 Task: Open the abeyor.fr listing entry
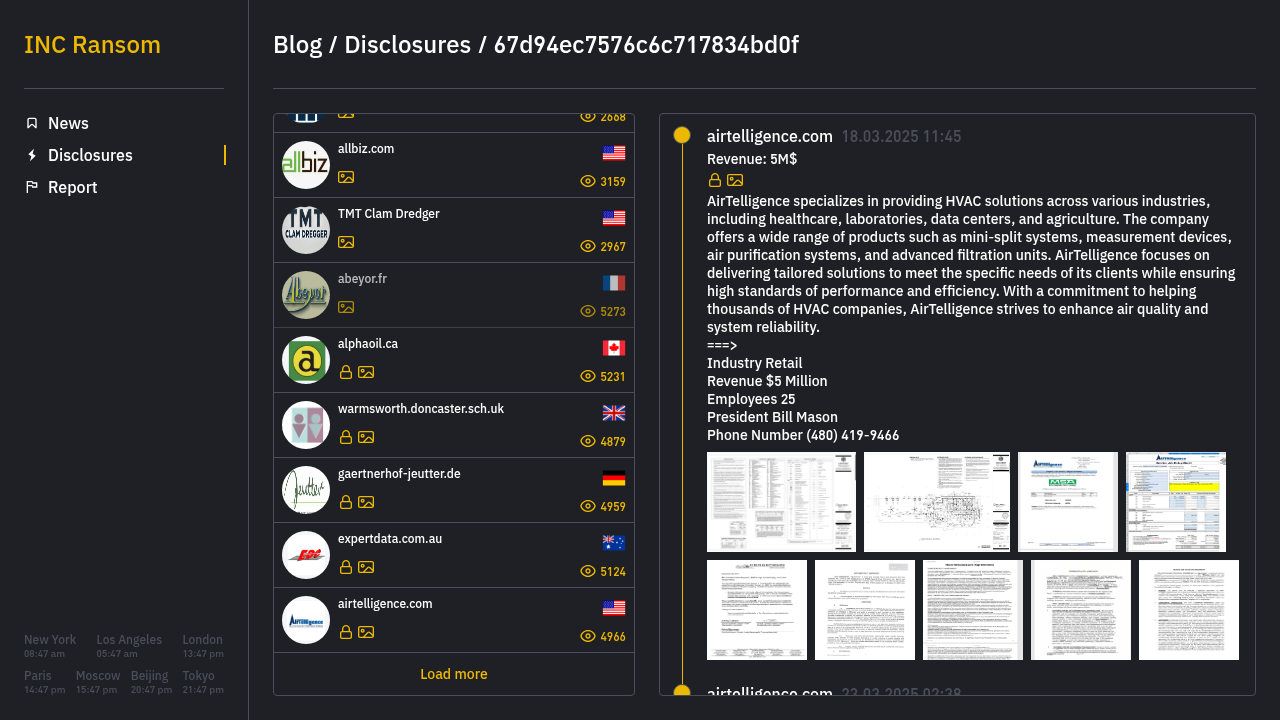click(454, 295)
